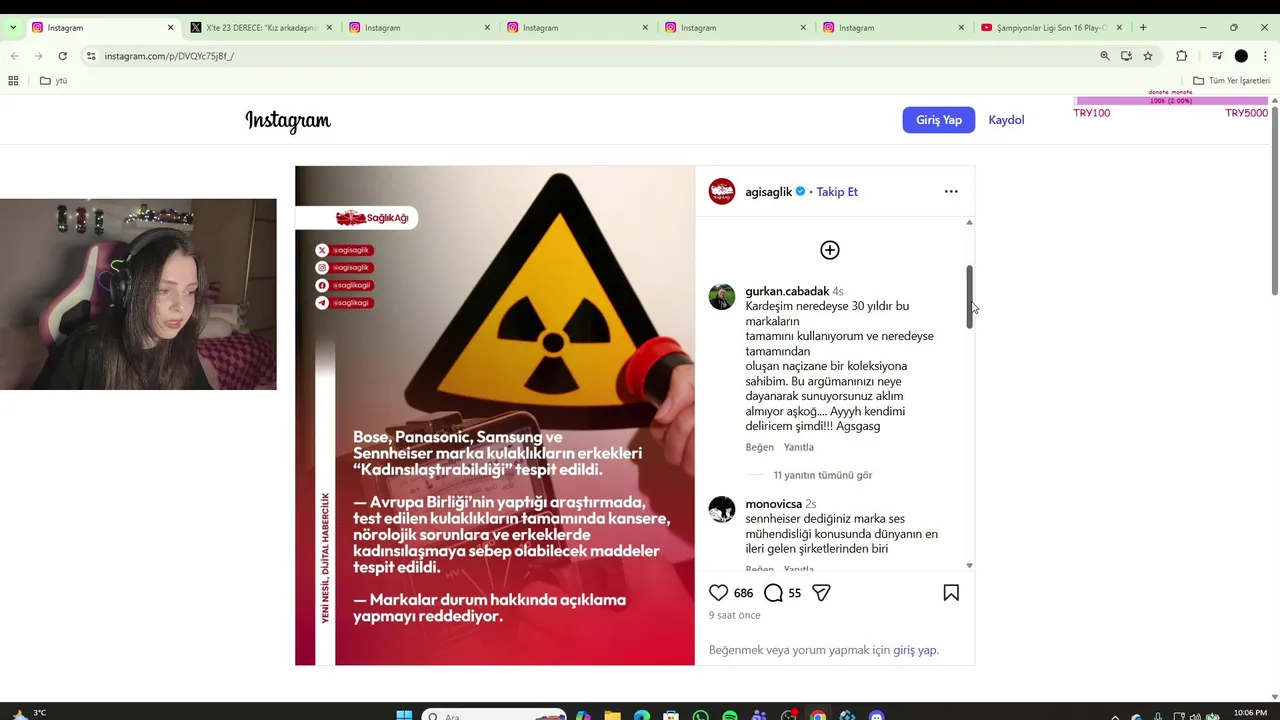Open Spotify from the taskbar
The image size is (1280, 720).
pyautogui.click(x=730, y=715)
